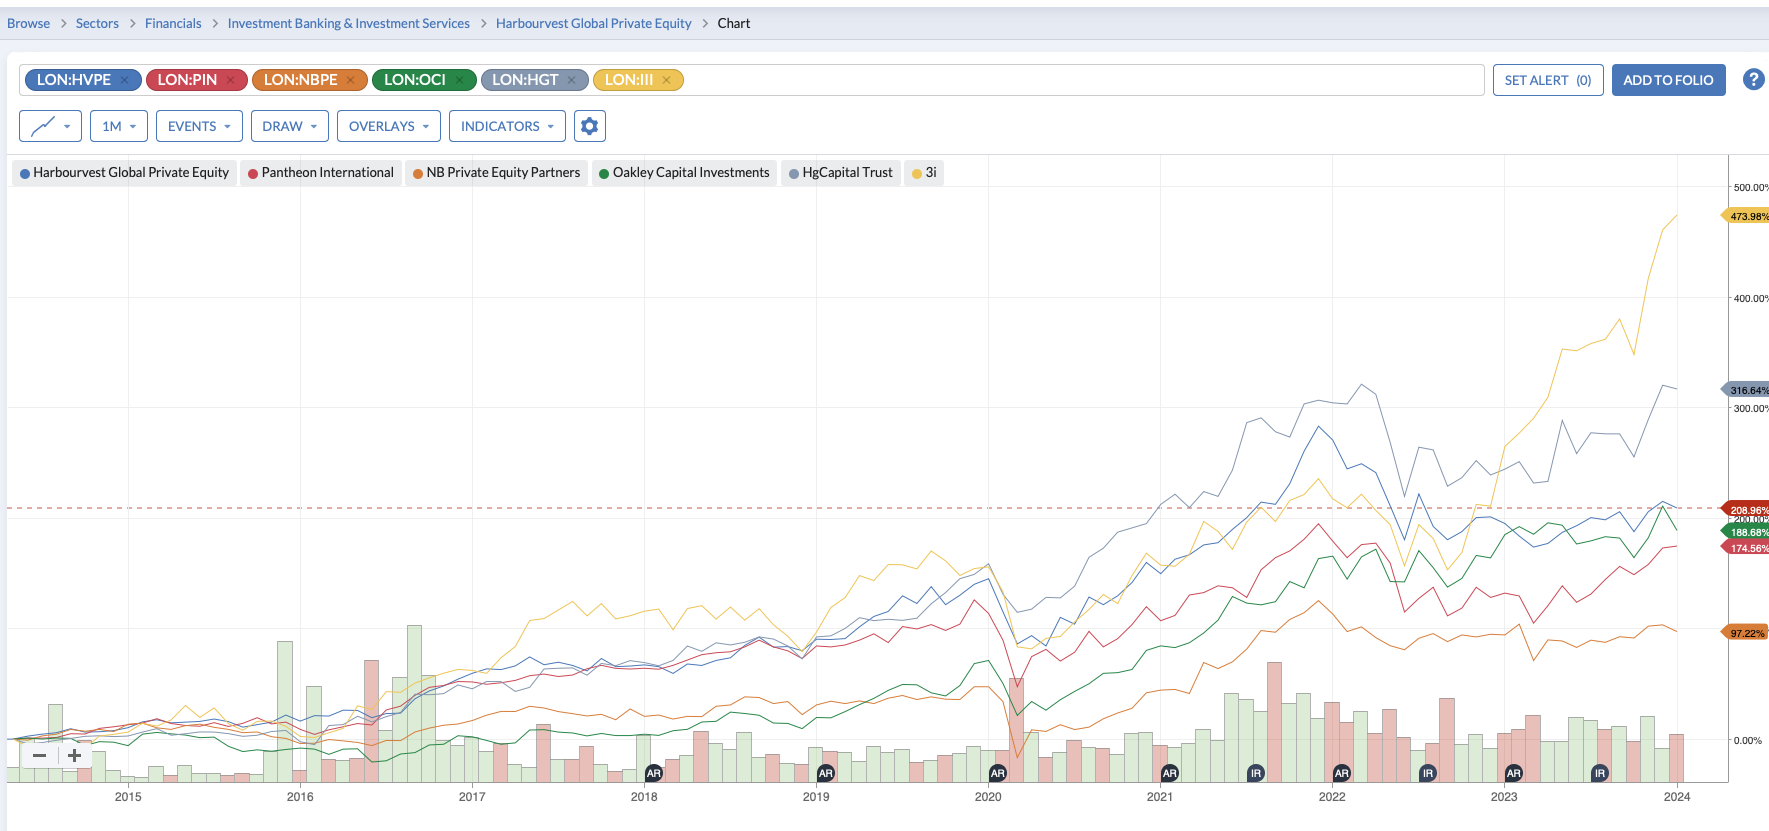Open the AR event marker at 2023
1769x831 pixels.
(x=1513, y=773)
